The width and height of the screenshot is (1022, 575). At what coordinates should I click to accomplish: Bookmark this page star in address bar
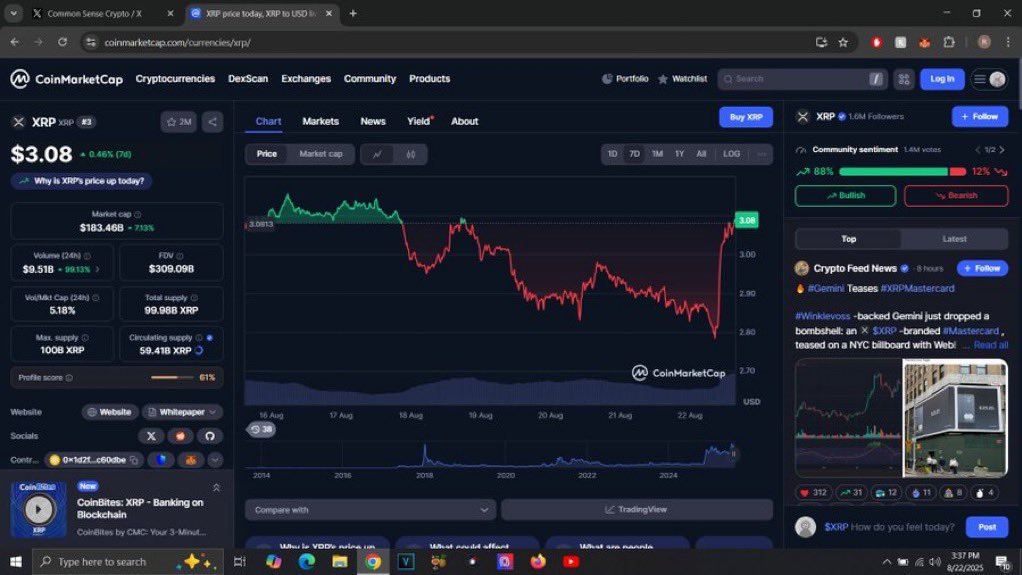point(843,42)
